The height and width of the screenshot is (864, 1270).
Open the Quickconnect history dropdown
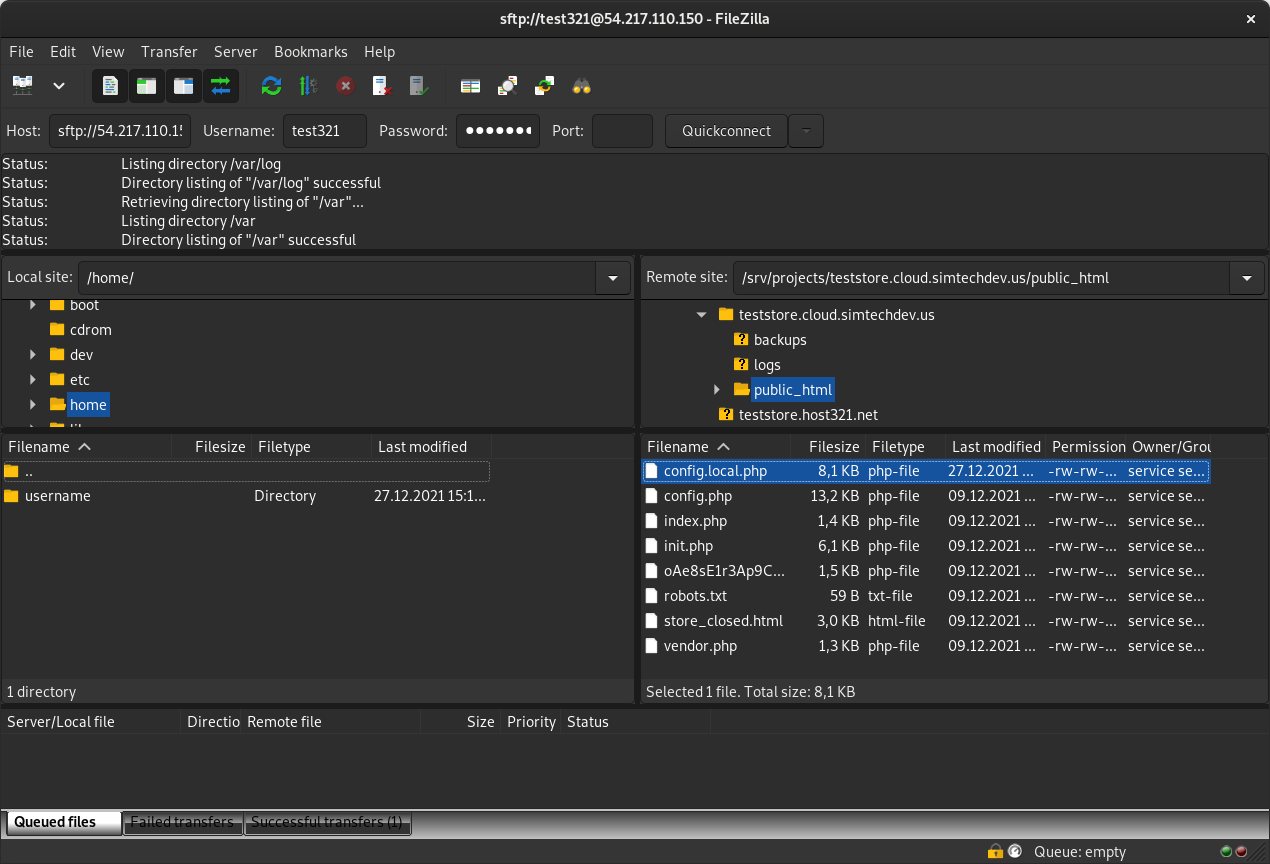(806, 131)
